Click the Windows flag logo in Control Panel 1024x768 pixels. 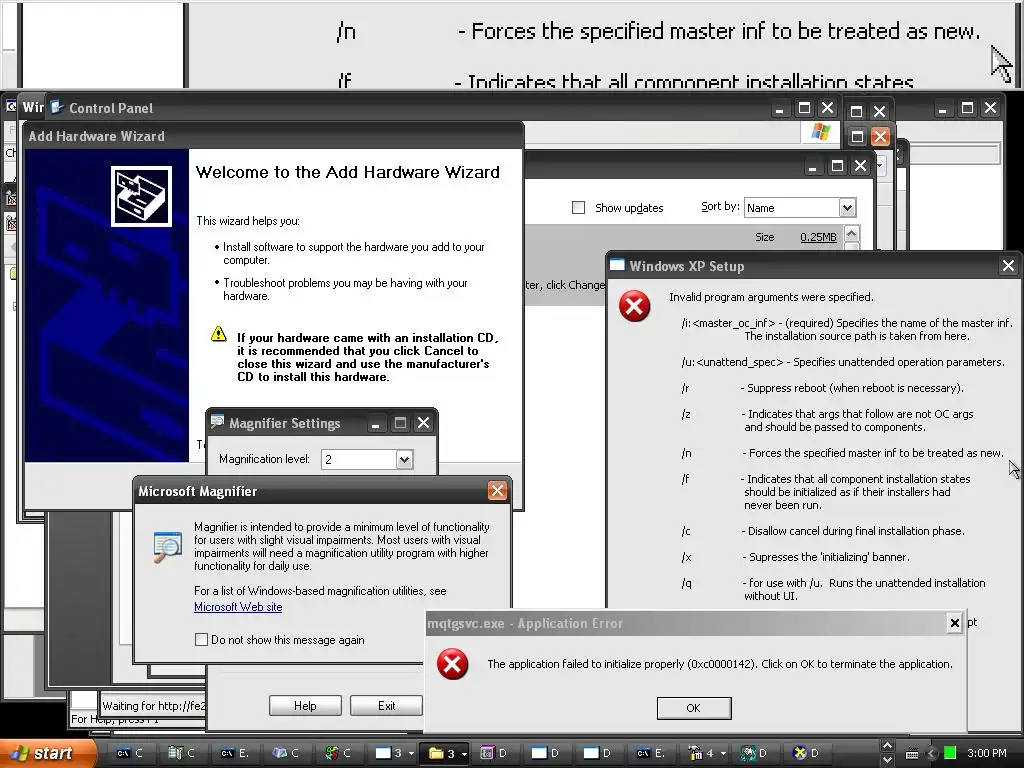[x=820, y=133]
